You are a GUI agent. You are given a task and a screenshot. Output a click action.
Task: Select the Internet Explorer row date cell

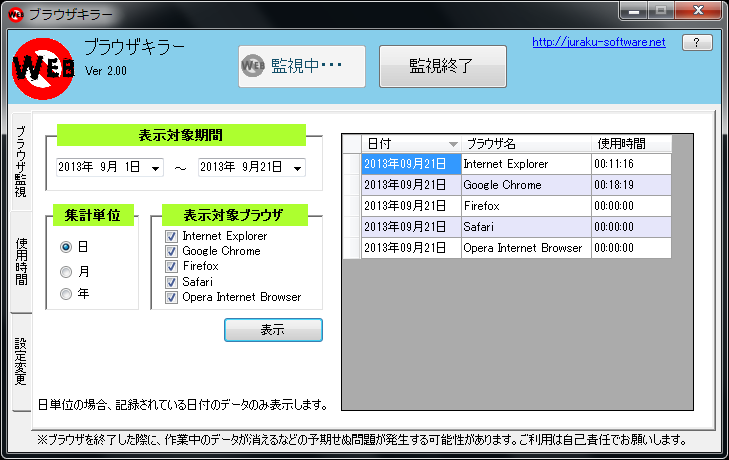(x=411, y=164)
